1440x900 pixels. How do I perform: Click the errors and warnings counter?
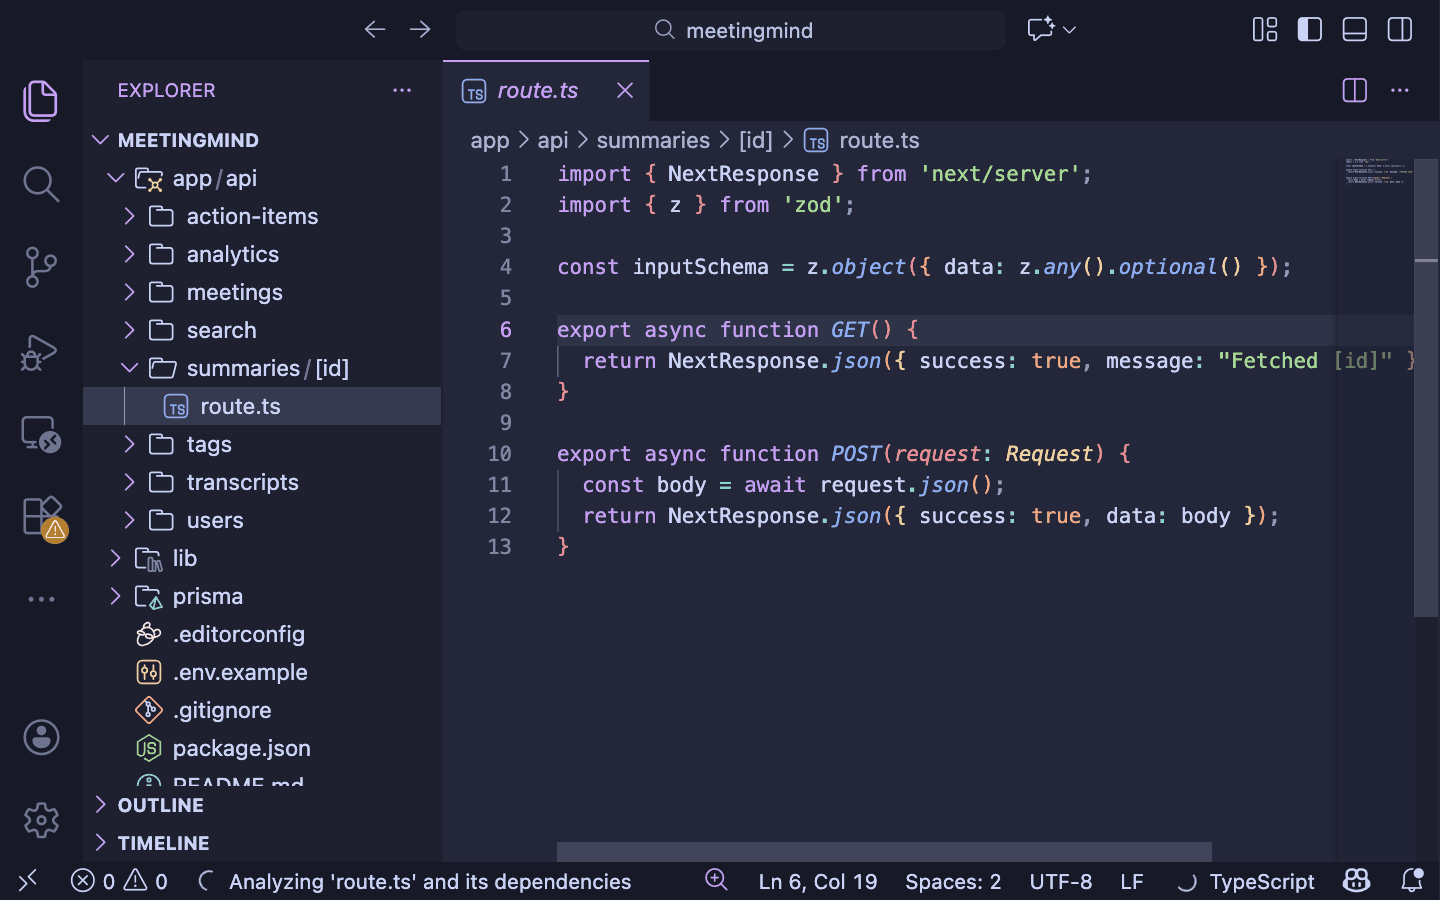coord(118,881)
